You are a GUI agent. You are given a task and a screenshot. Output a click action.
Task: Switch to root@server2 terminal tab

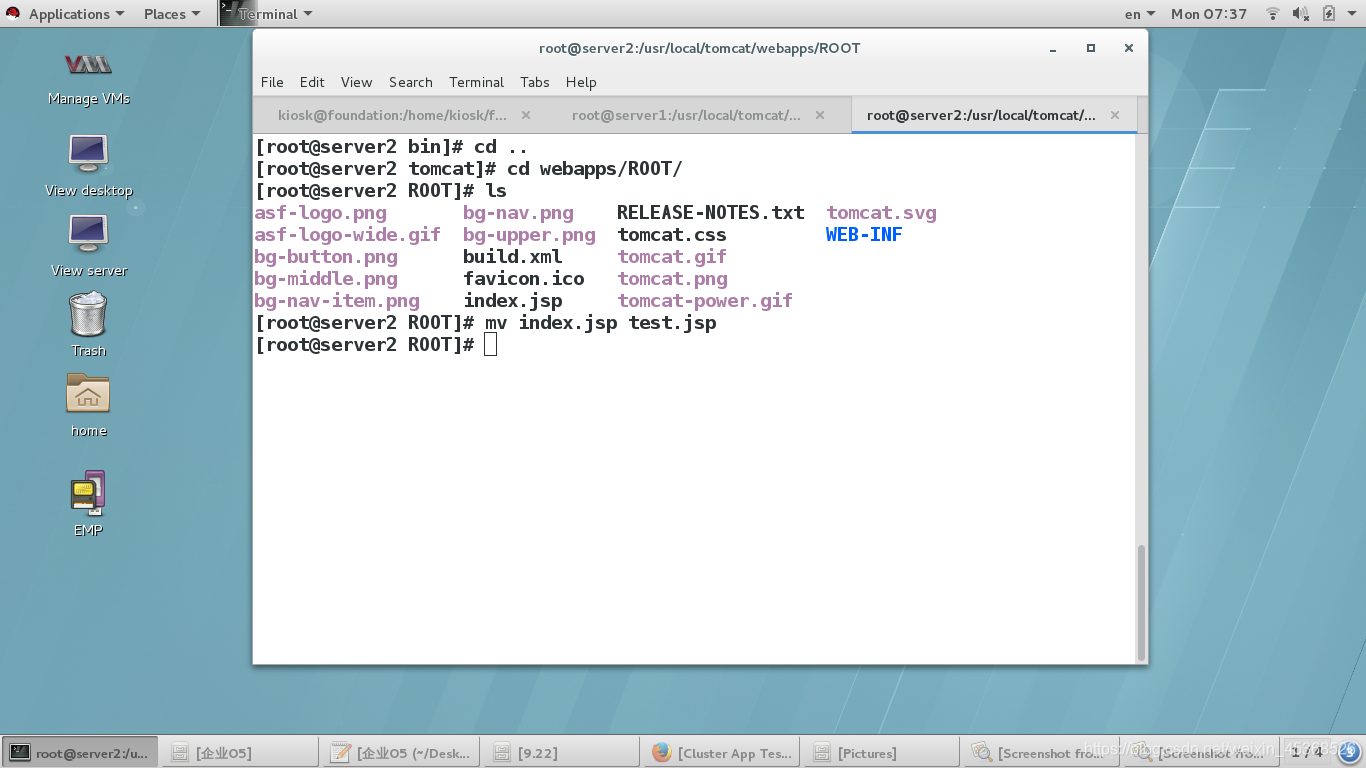[x=992, y=115]
